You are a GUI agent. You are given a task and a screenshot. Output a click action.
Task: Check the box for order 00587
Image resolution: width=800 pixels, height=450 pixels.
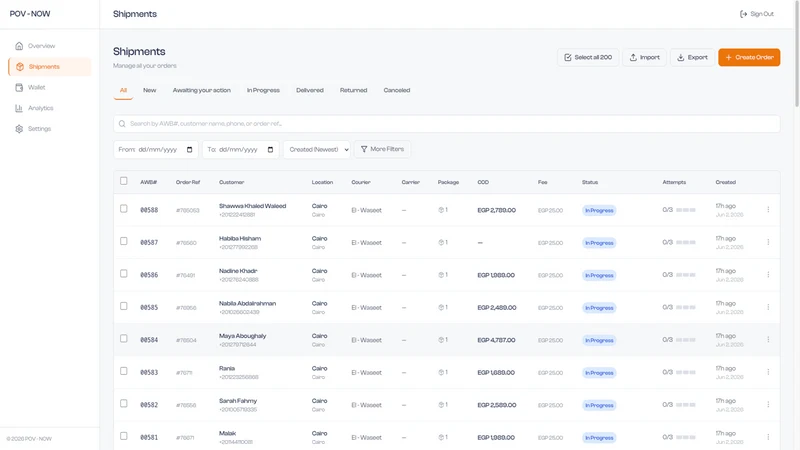coord(123,241)
